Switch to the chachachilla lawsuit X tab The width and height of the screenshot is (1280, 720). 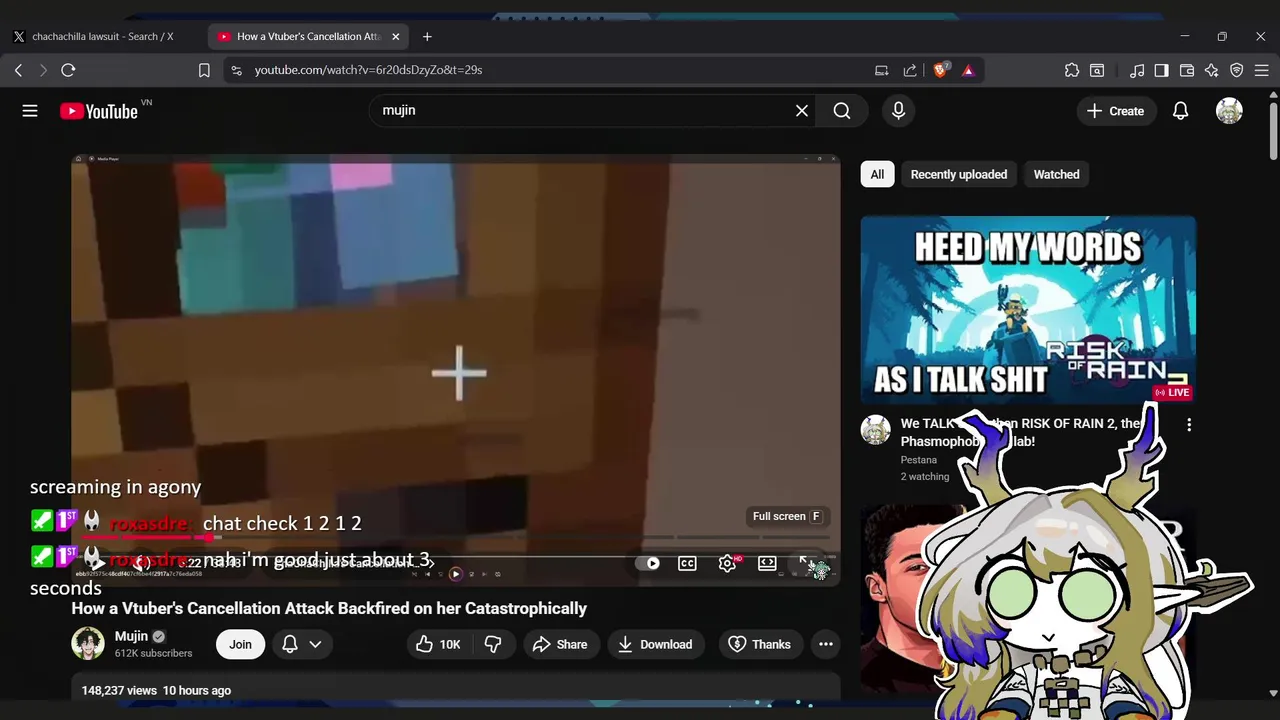pos(102,36)
